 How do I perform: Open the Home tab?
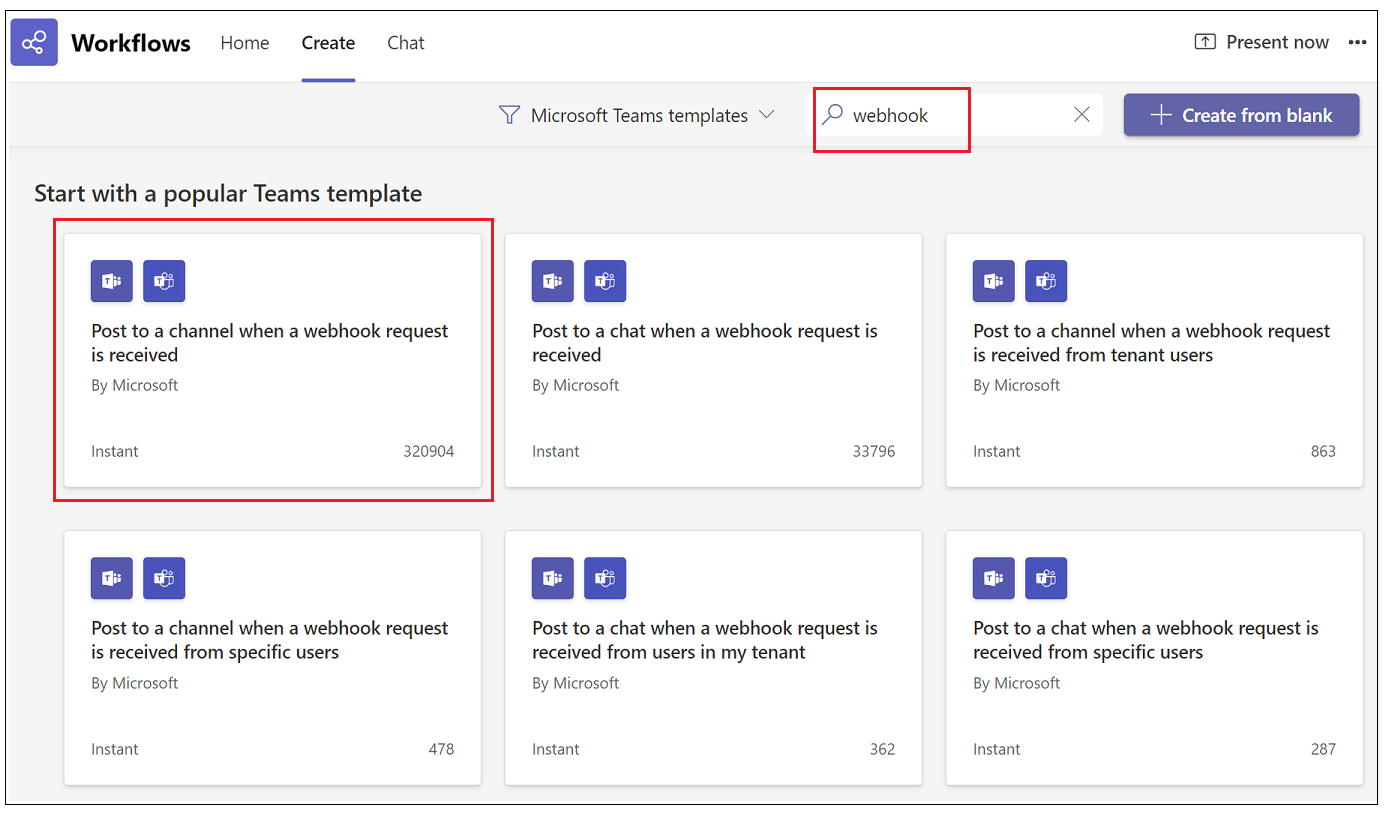tap(245, 43)
